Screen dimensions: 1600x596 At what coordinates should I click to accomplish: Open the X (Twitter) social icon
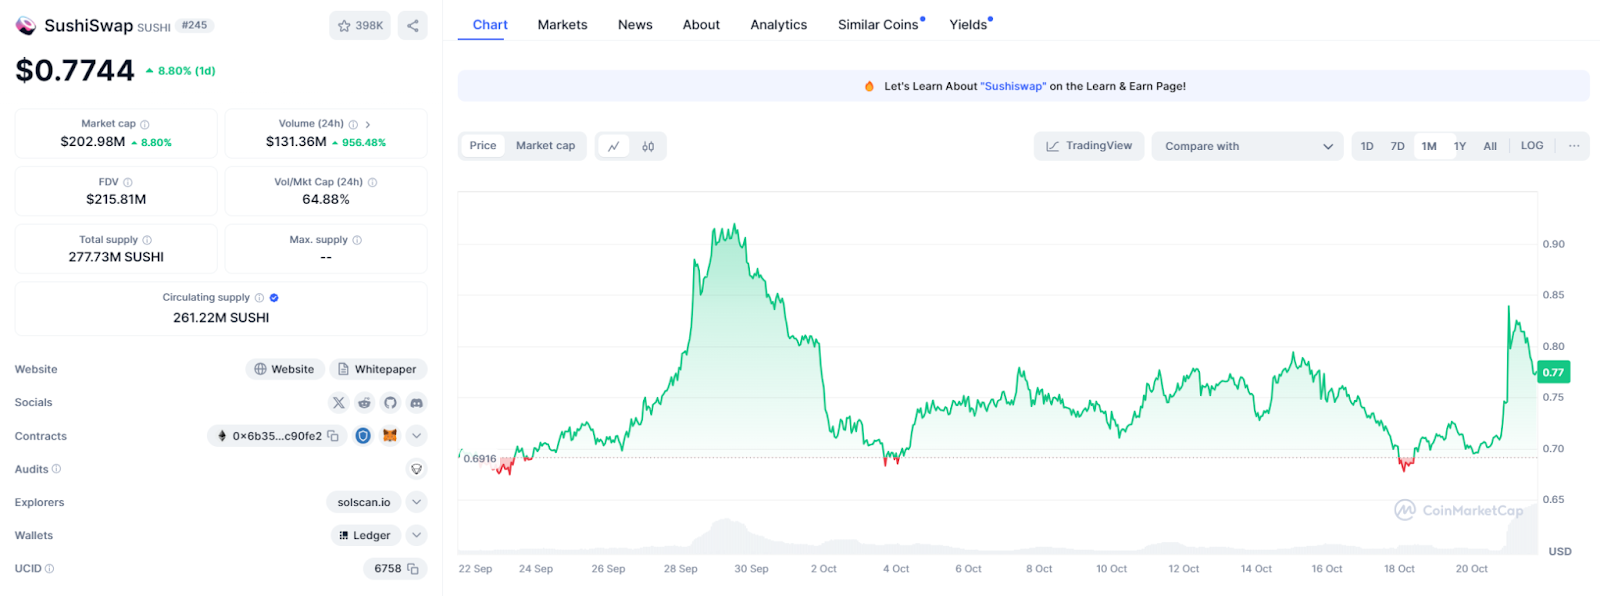339,403
